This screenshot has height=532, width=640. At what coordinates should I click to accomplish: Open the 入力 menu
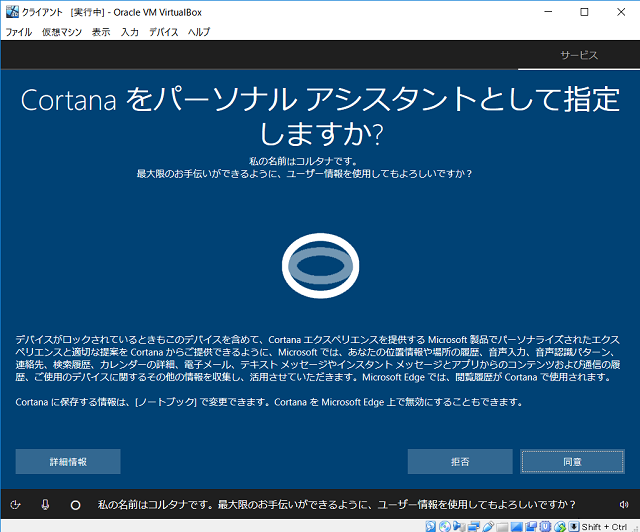point(130,32)
